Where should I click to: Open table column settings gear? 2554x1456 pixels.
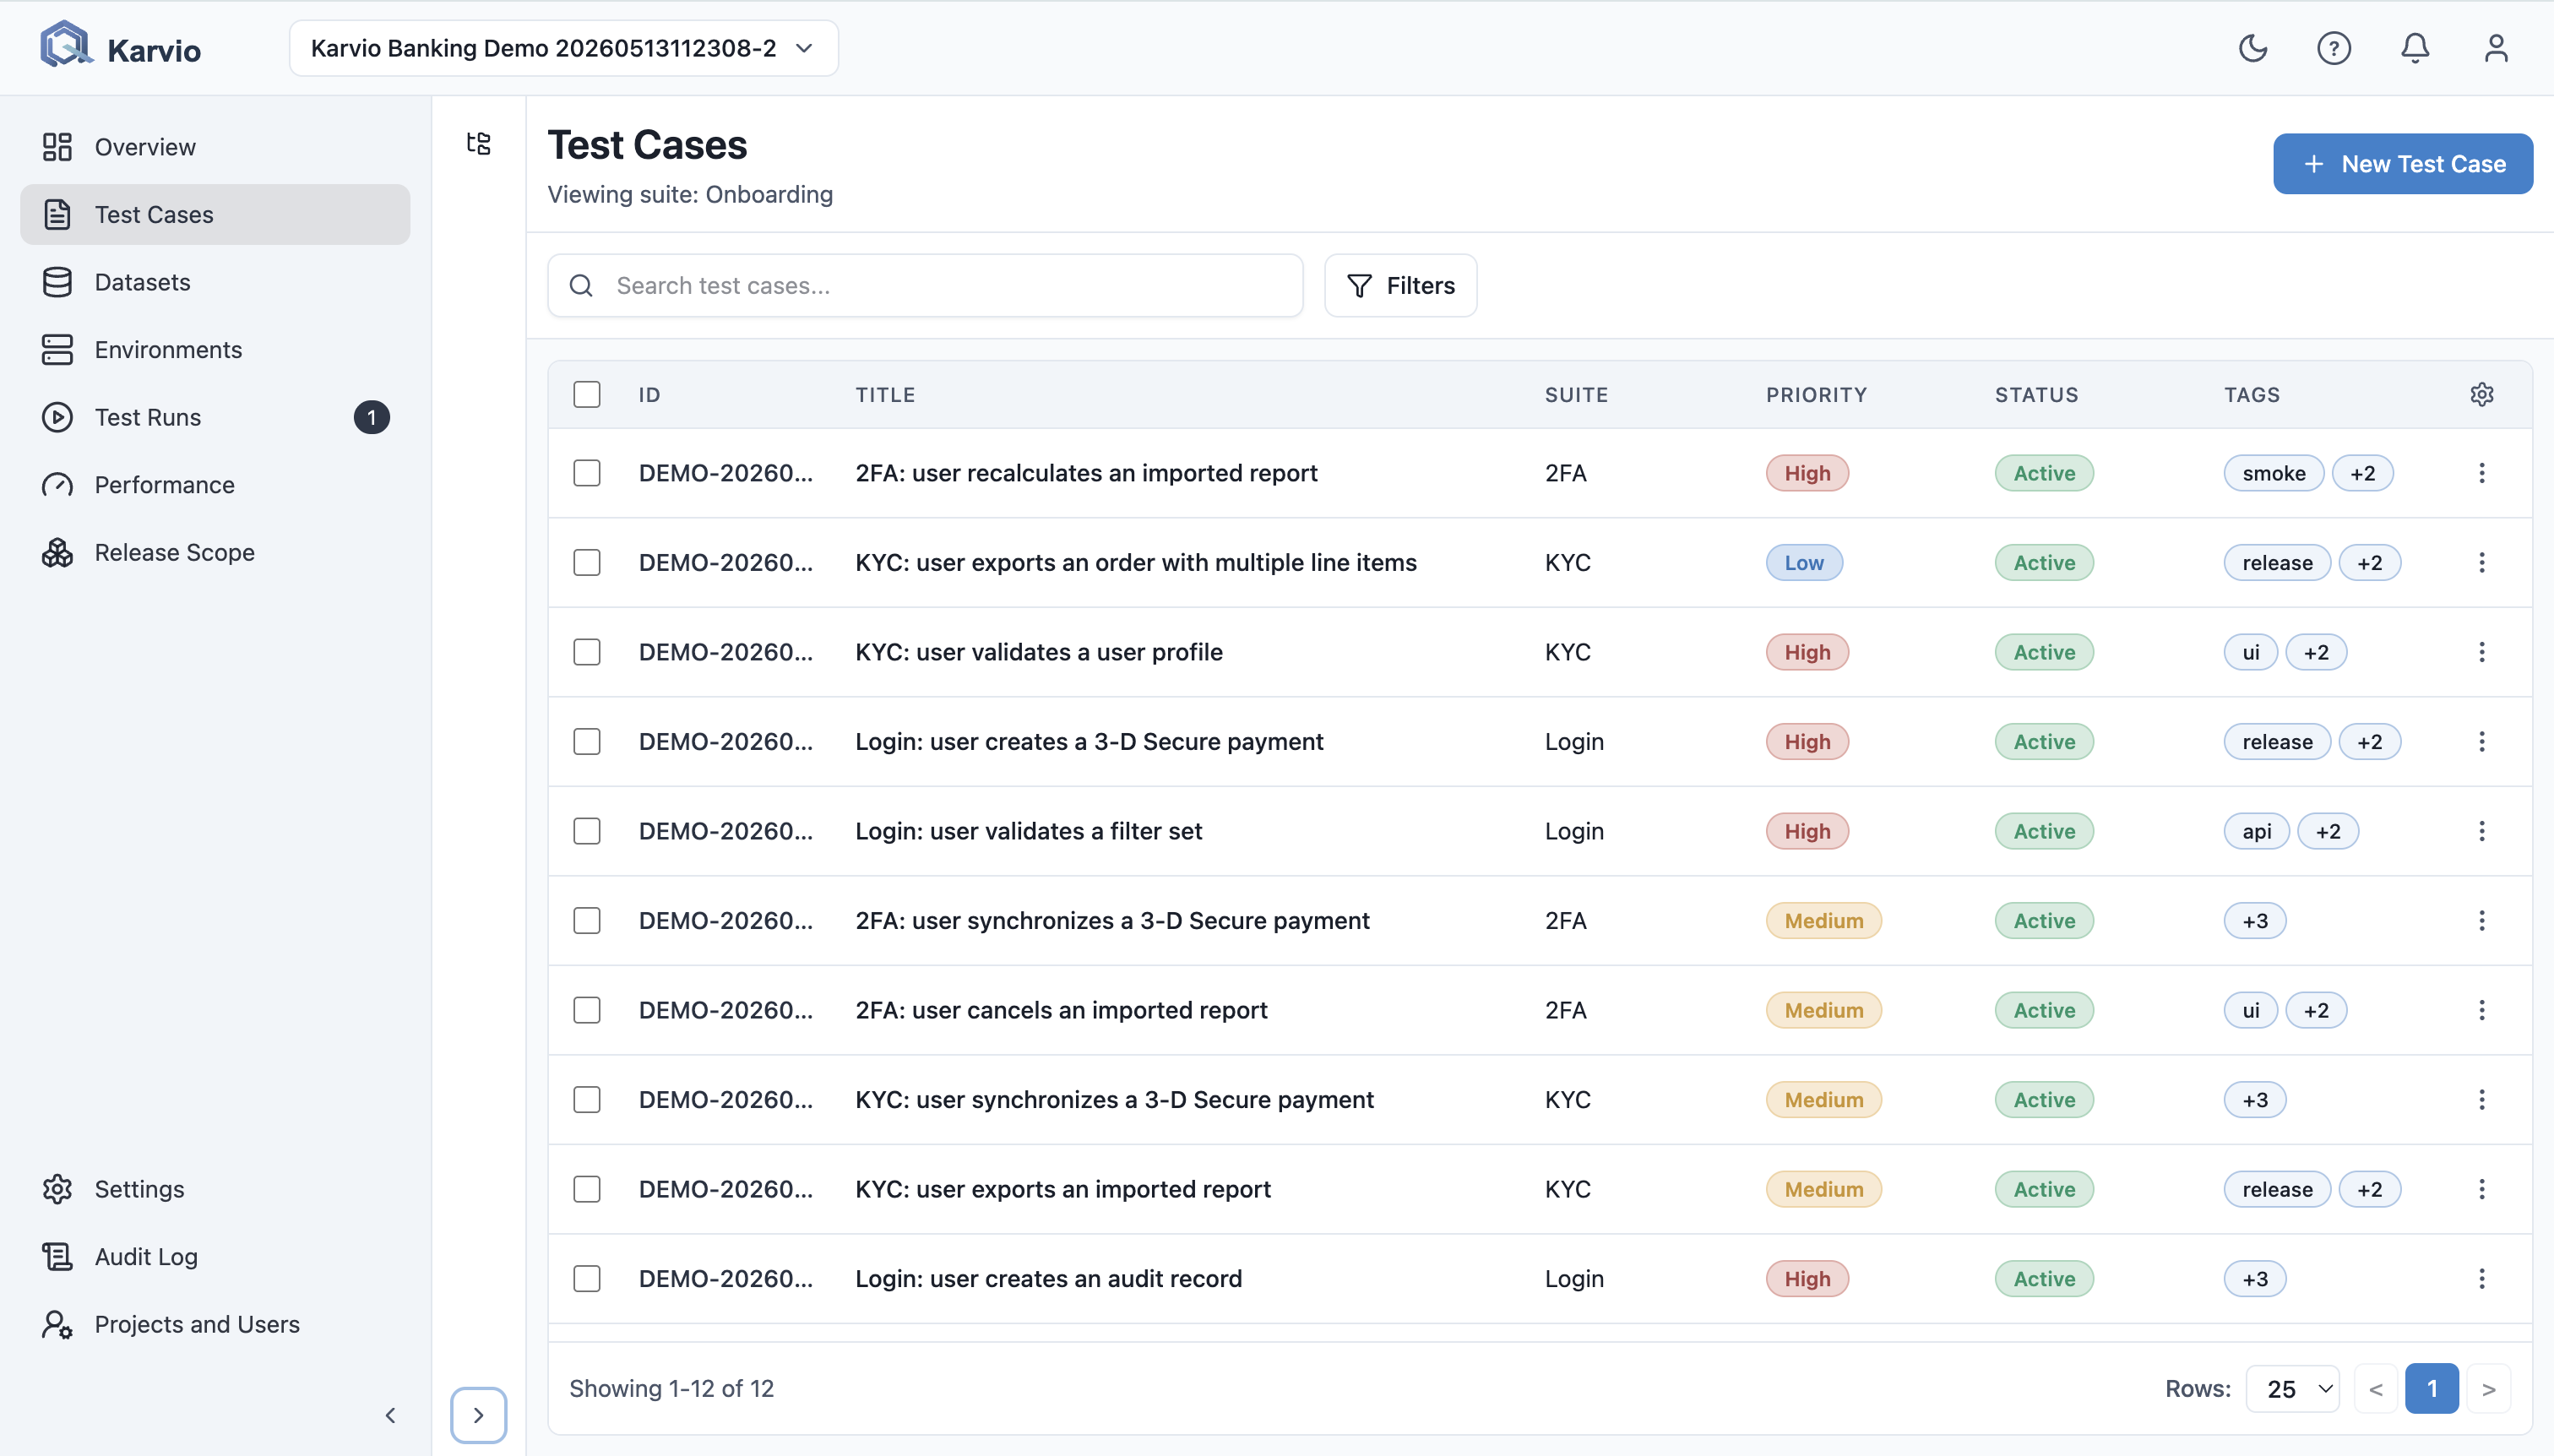pos(2481,394)
